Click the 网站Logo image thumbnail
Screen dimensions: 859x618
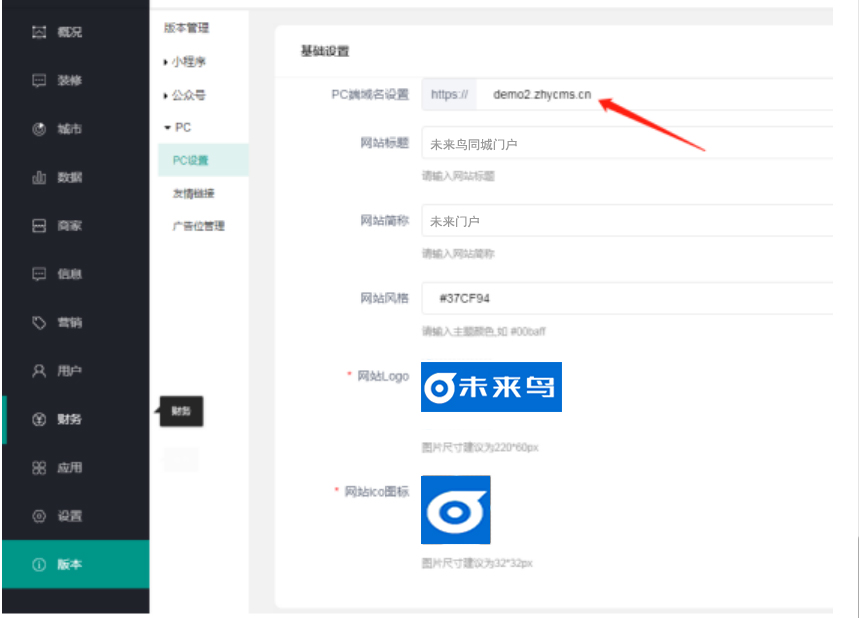tap(491, 387)
